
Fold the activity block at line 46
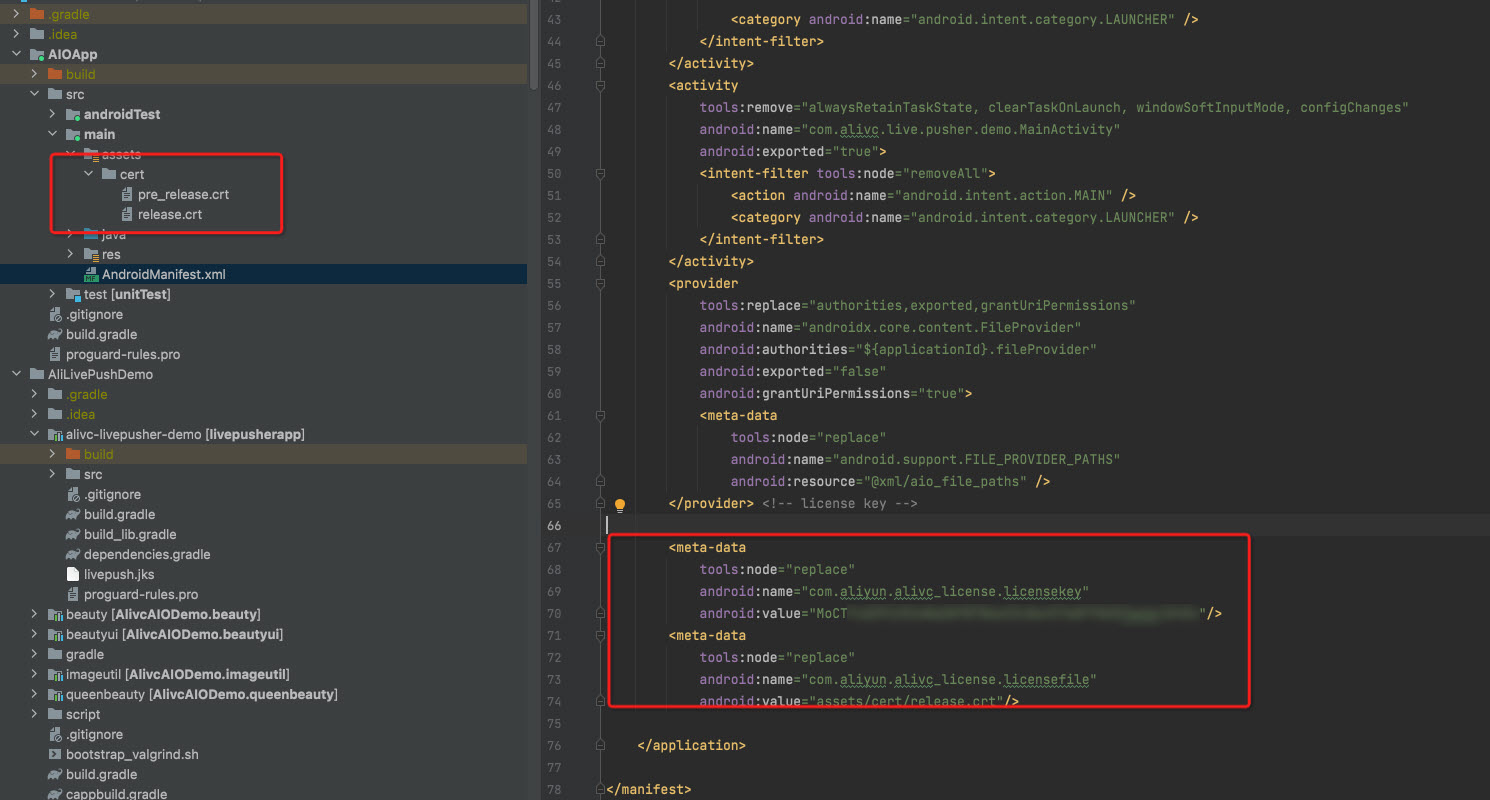600,86
